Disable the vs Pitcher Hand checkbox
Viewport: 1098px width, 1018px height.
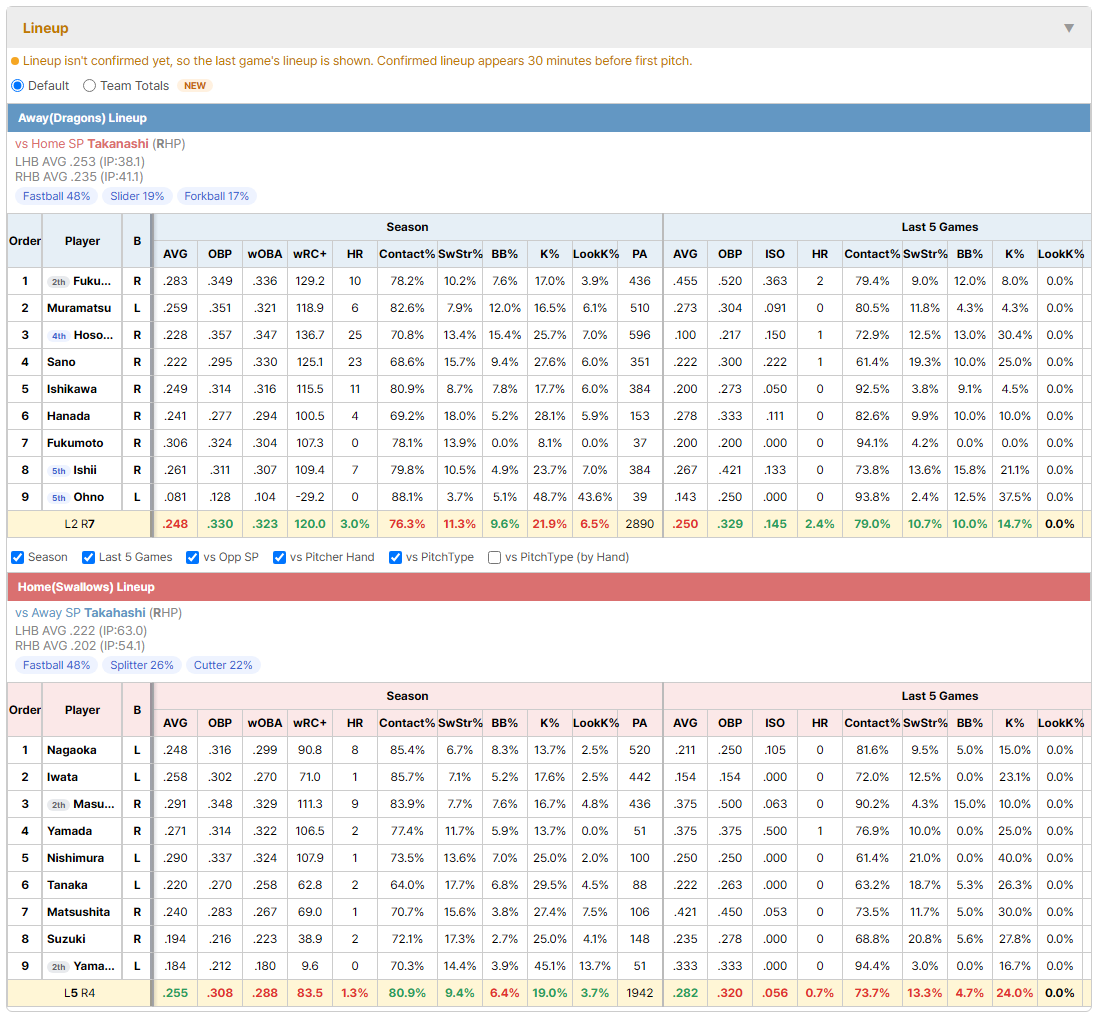279,557
